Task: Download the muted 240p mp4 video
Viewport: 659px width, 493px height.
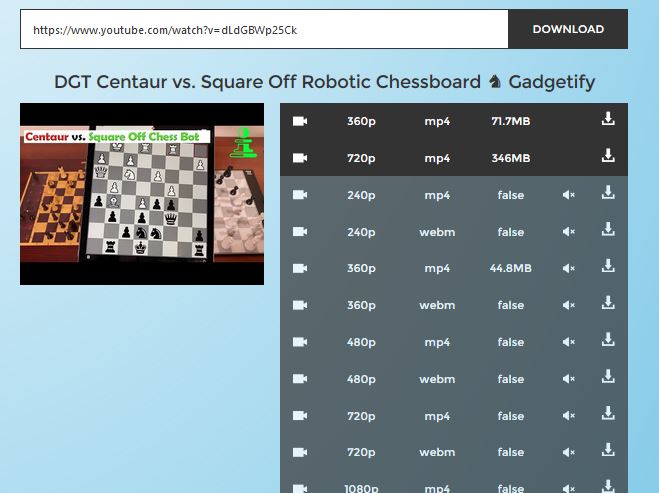Action: [608, 192]
